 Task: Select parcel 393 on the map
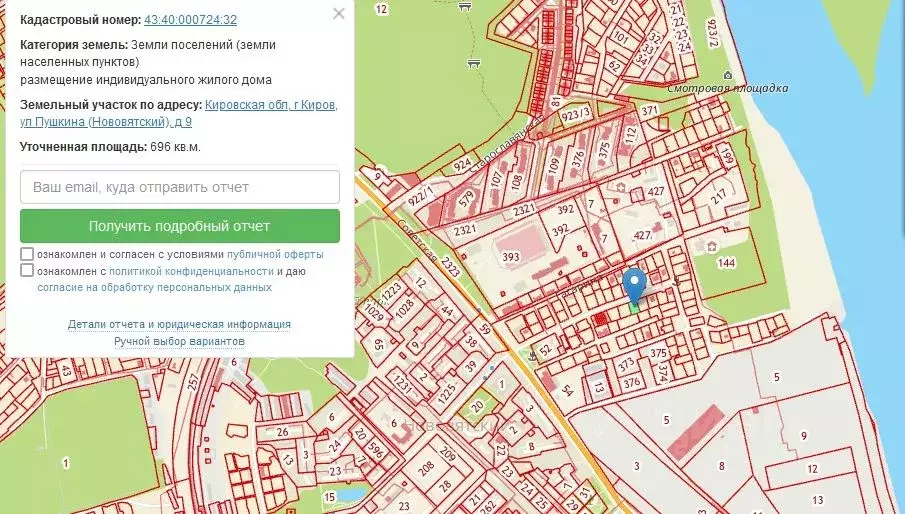click(510, 258)
